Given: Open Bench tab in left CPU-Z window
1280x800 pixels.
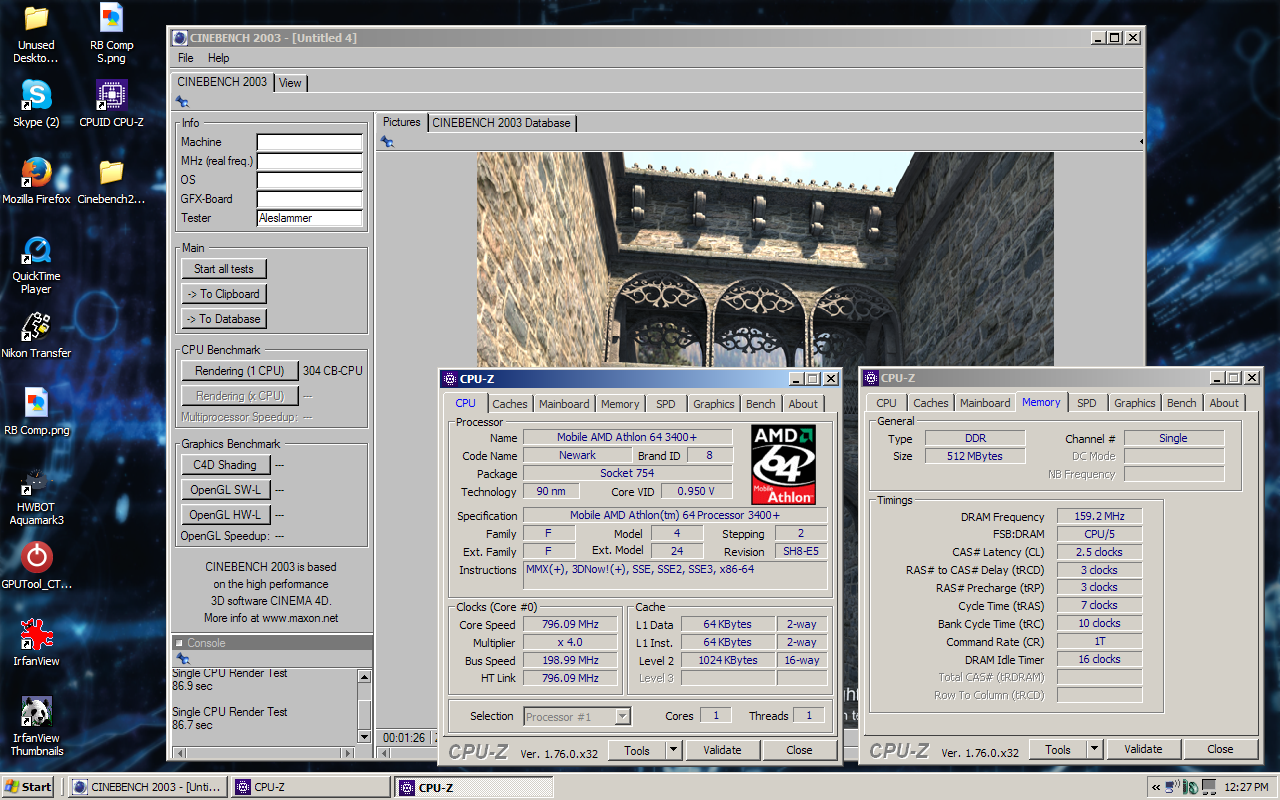Looking at the screenshot, I should point(761,404).
